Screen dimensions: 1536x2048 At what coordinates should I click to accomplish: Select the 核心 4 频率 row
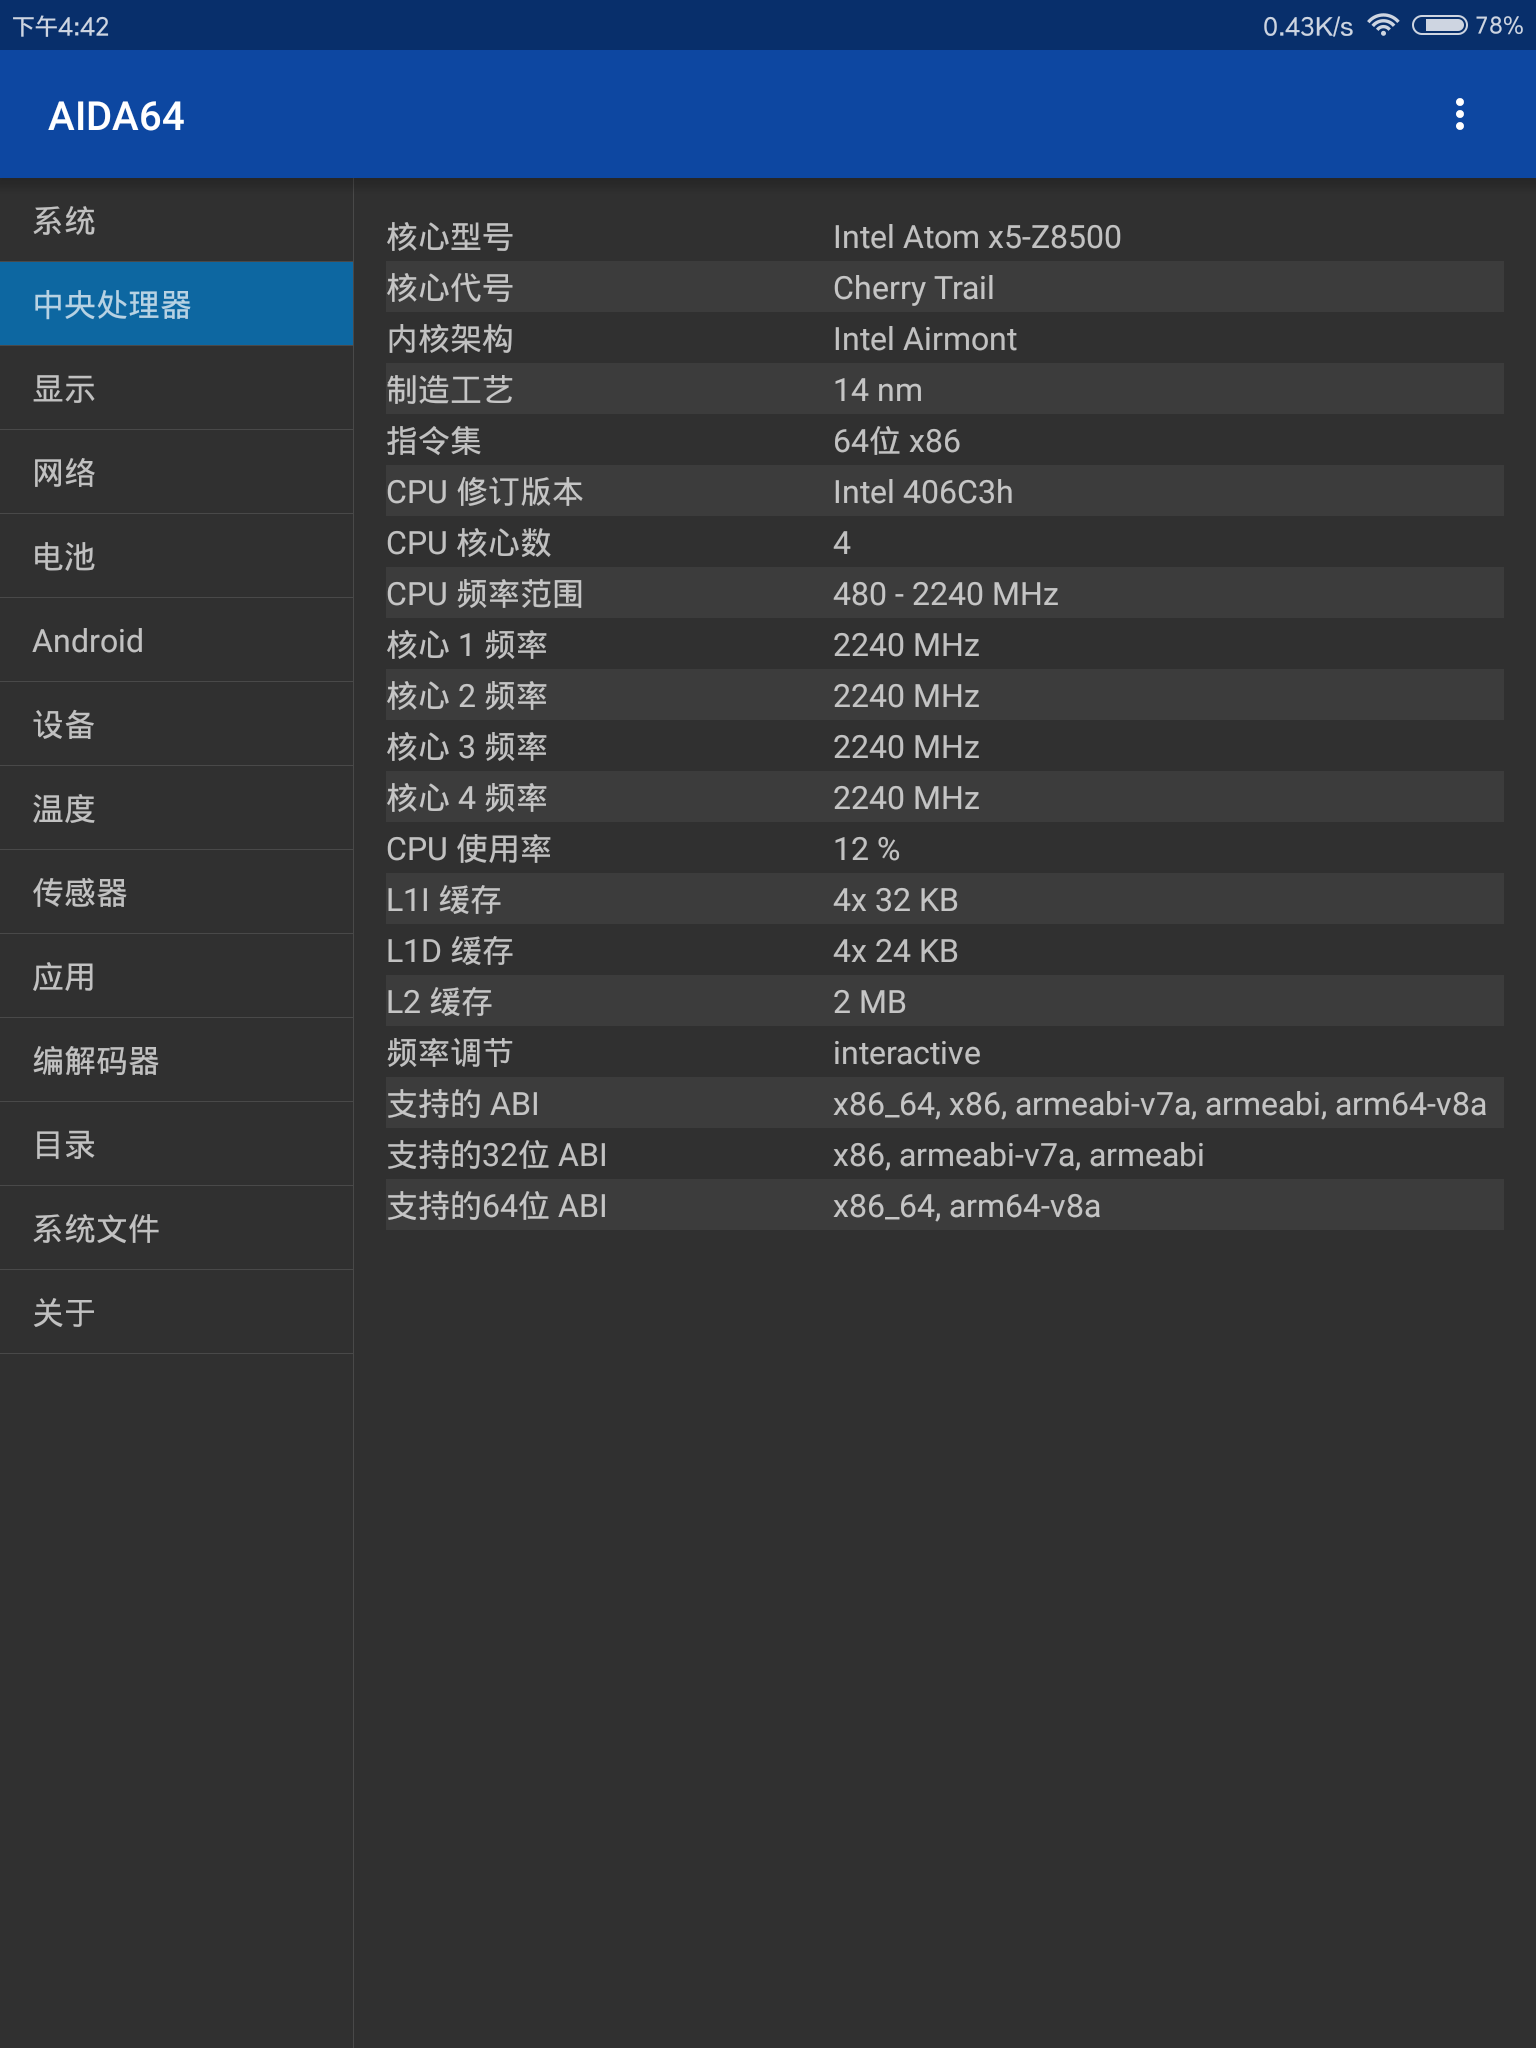coord(944,797)
